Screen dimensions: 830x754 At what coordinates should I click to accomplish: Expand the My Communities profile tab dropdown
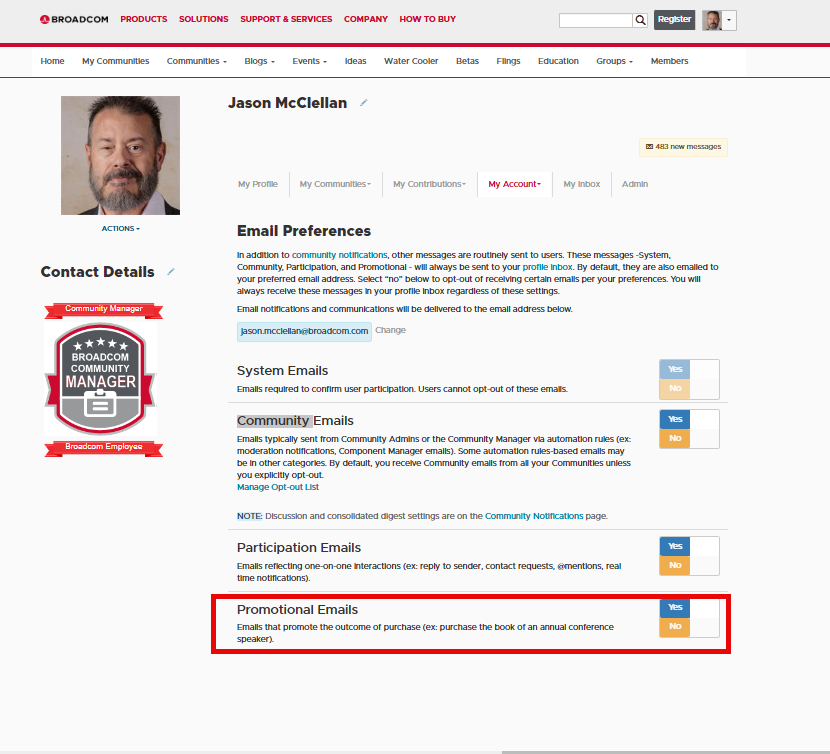335,184
